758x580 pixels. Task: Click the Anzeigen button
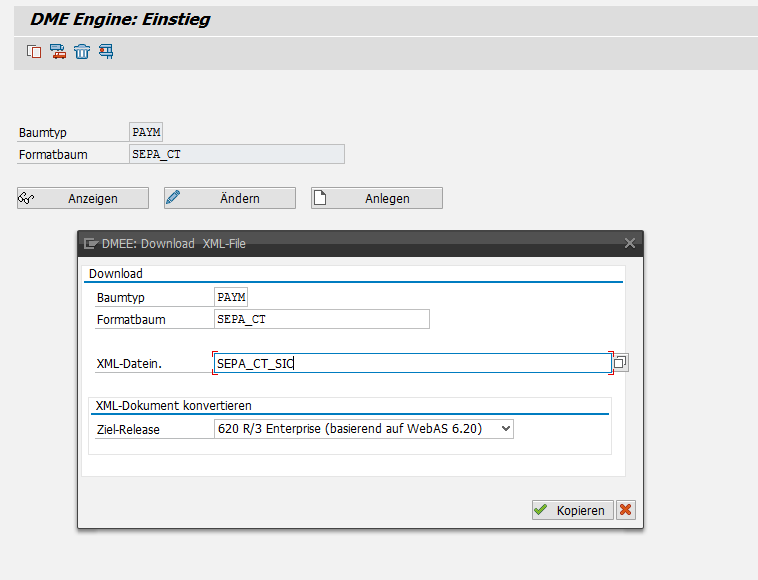pos(83,198)
